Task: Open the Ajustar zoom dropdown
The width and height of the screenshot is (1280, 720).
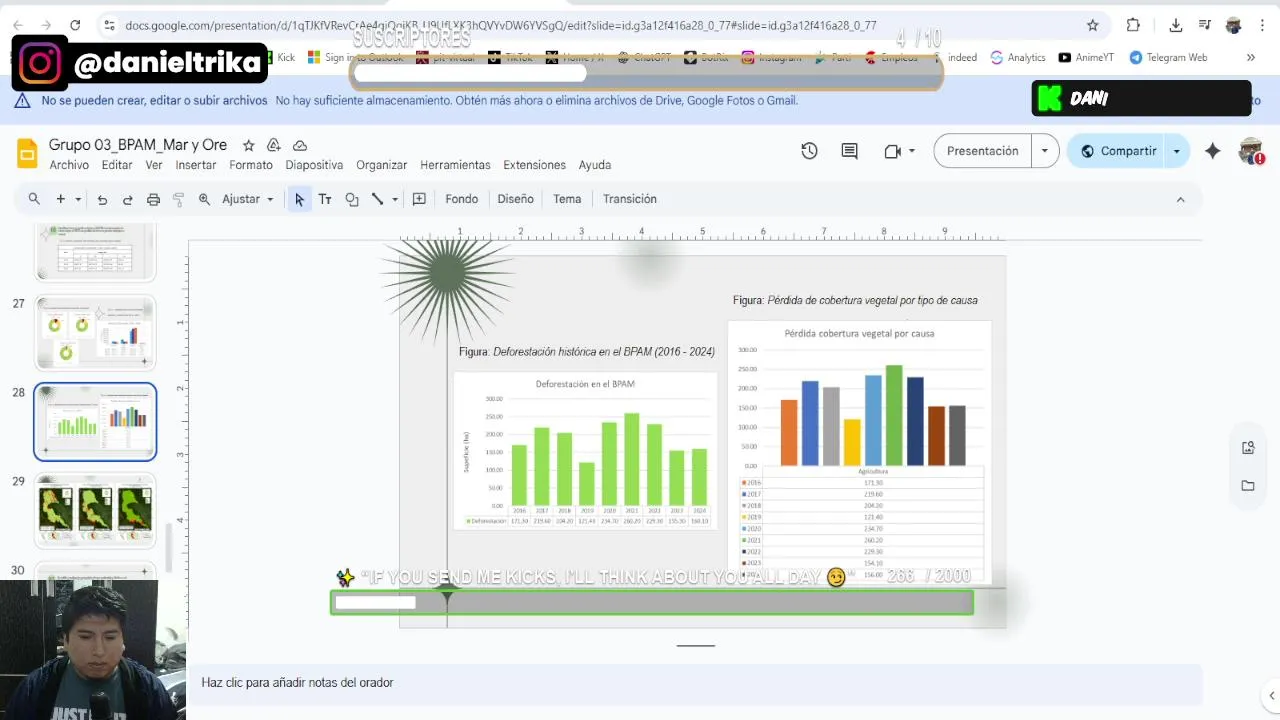Action: point(248,199)
